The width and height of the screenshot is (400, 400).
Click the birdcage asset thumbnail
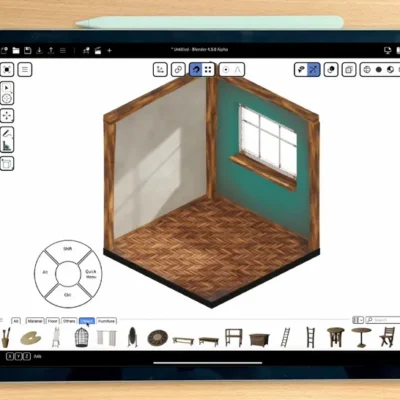pos(82,337)
